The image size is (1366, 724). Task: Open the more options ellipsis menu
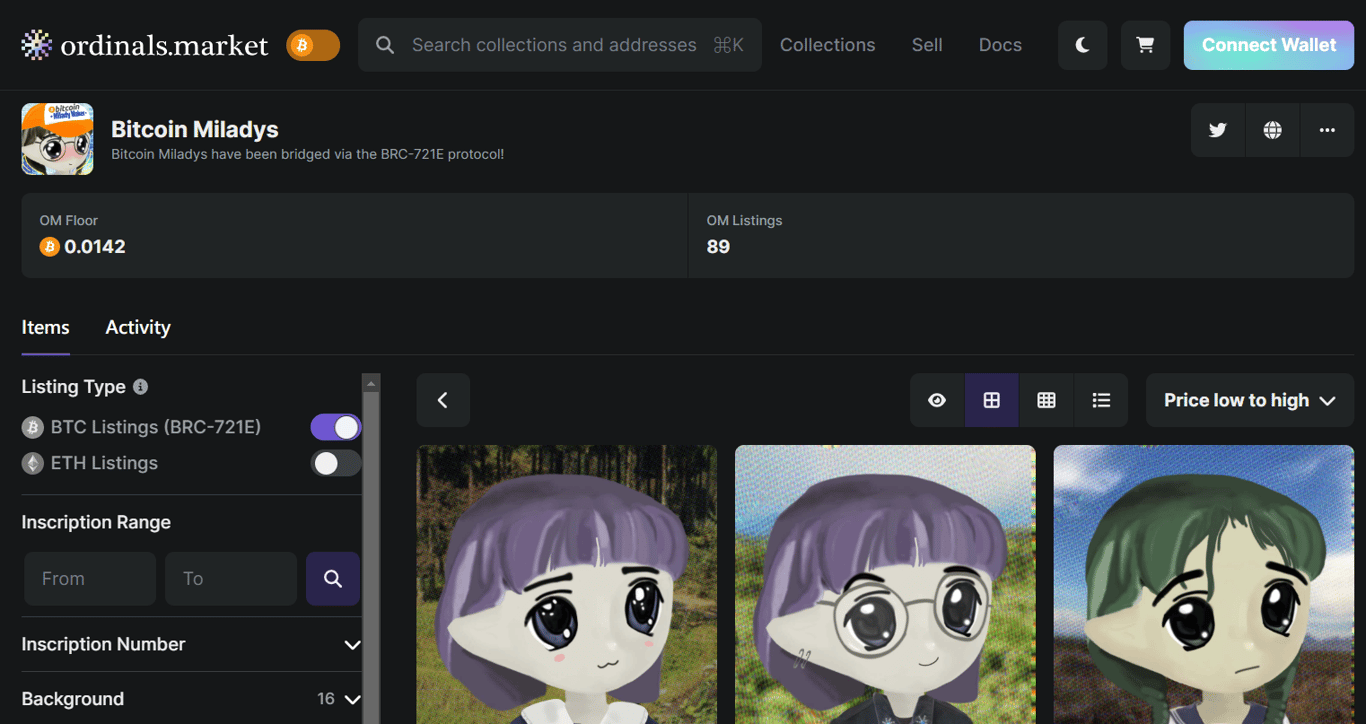coord(1327,130)
